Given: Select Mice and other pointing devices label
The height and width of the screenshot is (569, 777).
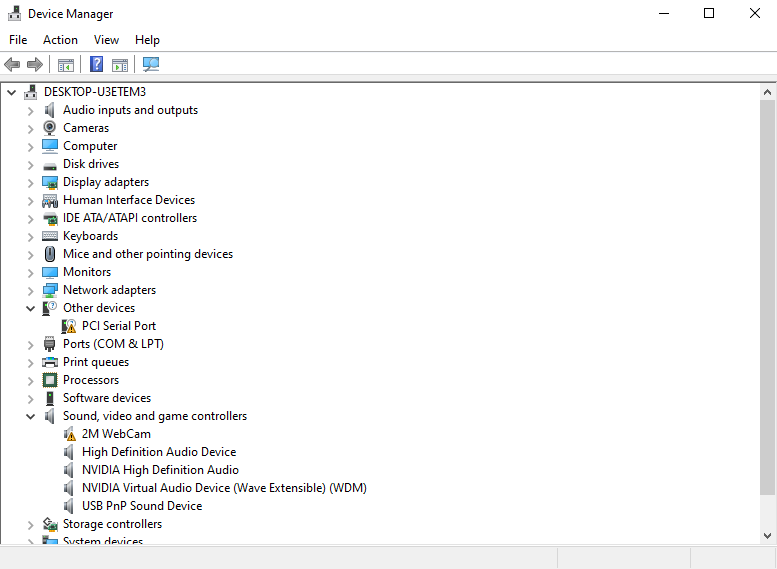Looking at the screenshot, I should click(x=148, y=254).
